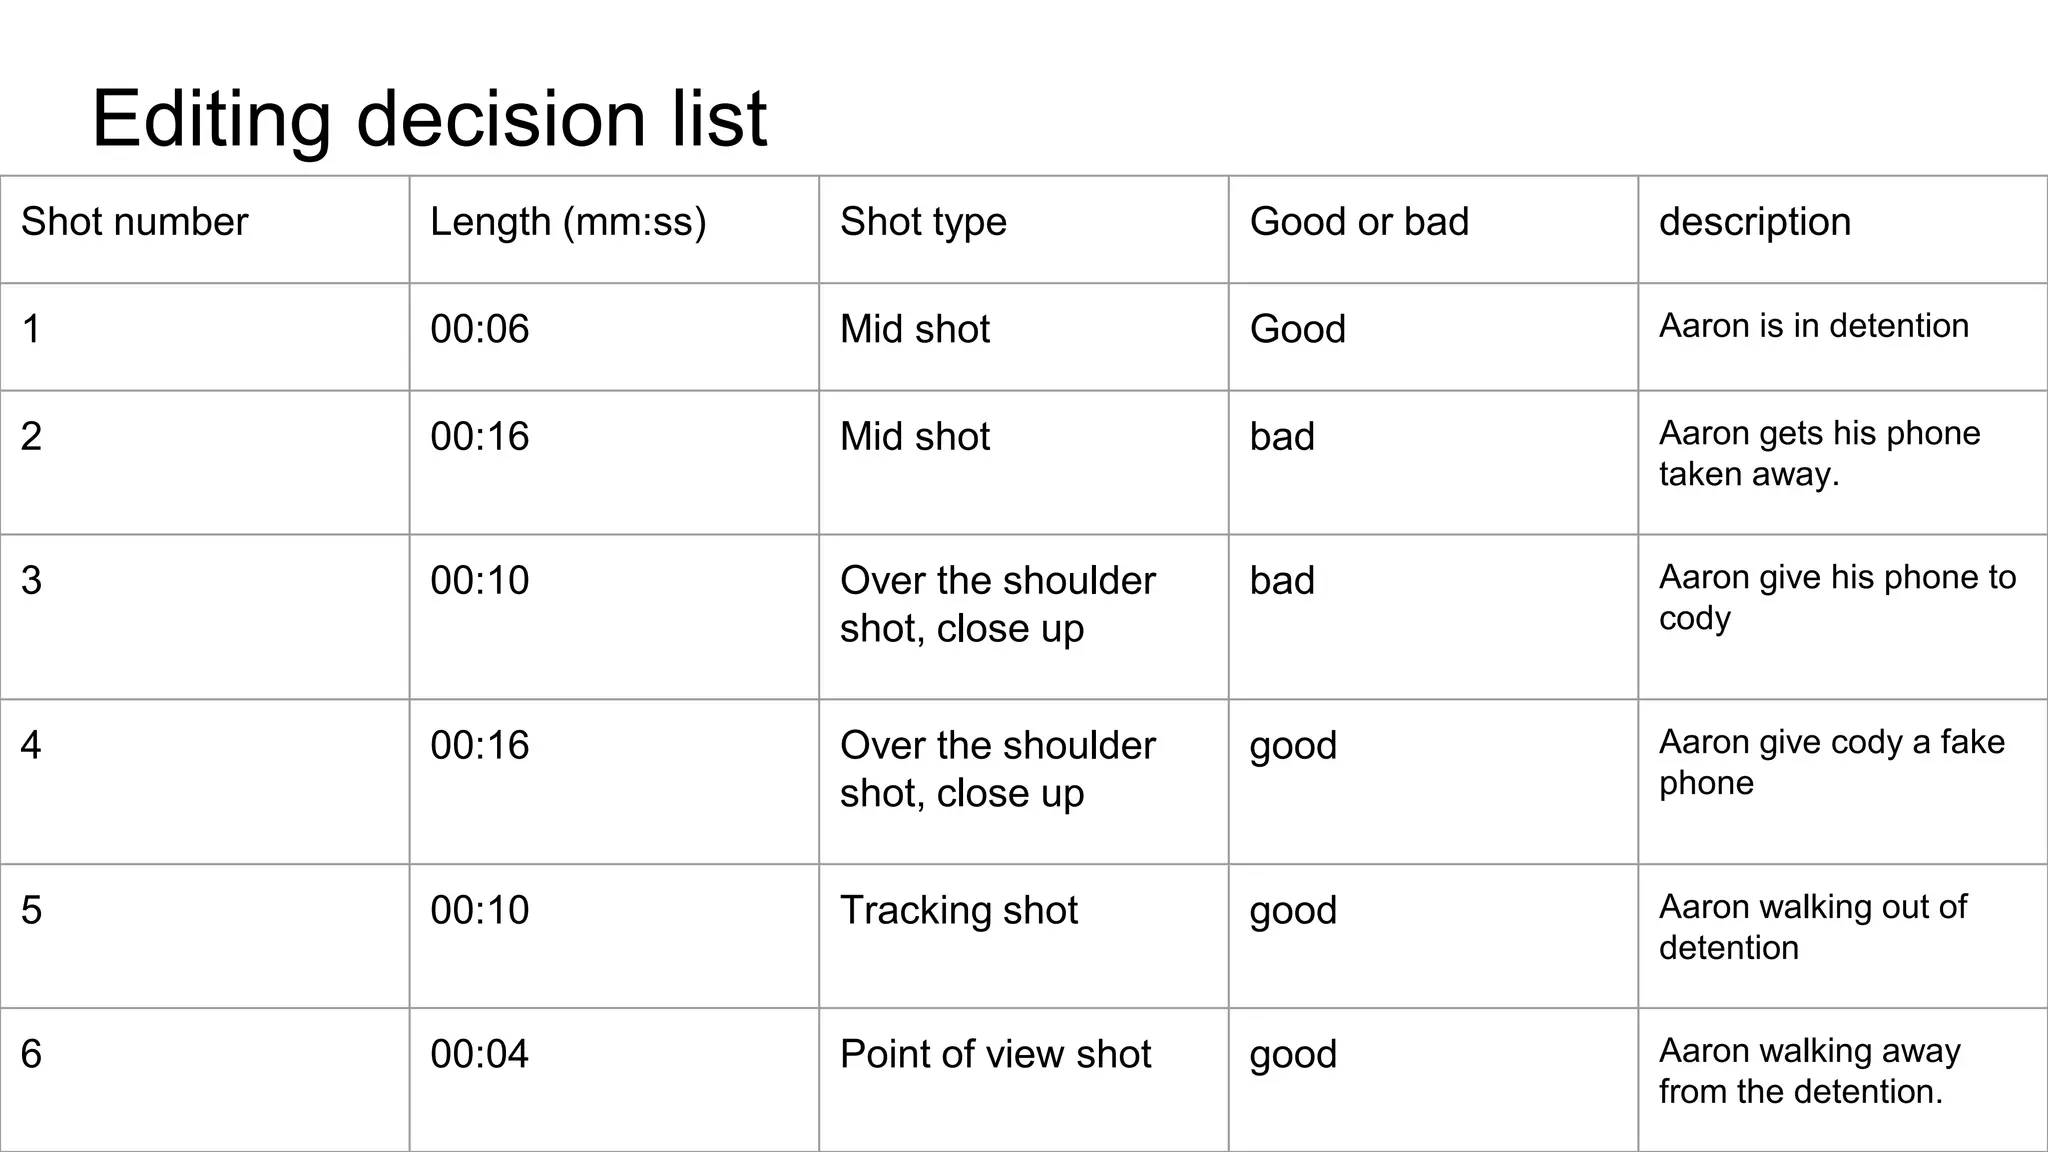2048x1152 pixels.
Task: Click the "Length (mm:ss)" column header
Action: (x=568, y=222)
